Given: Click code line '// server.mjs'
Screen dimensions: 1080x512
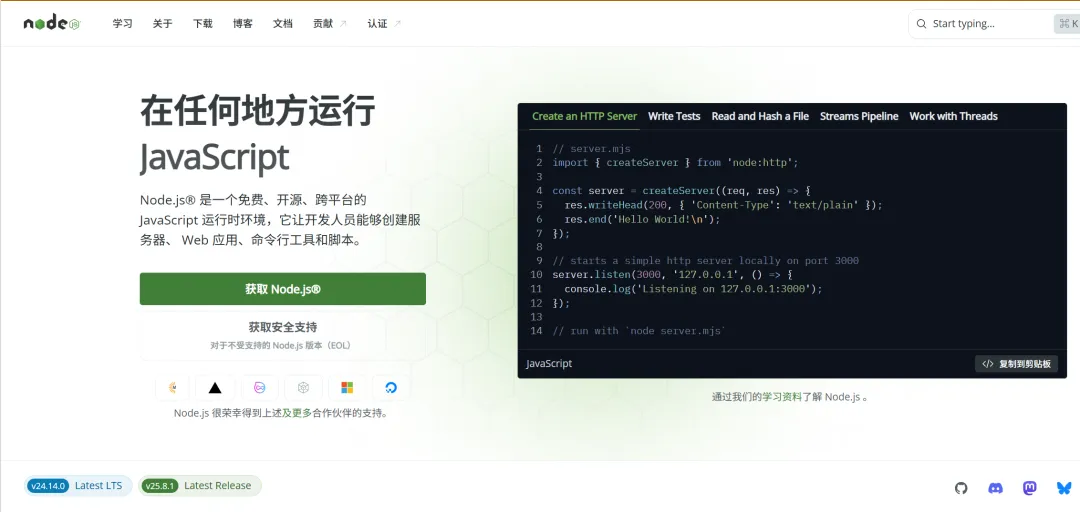Looking at the screenshot, I should pyautogui.click(x=591, y=149).
